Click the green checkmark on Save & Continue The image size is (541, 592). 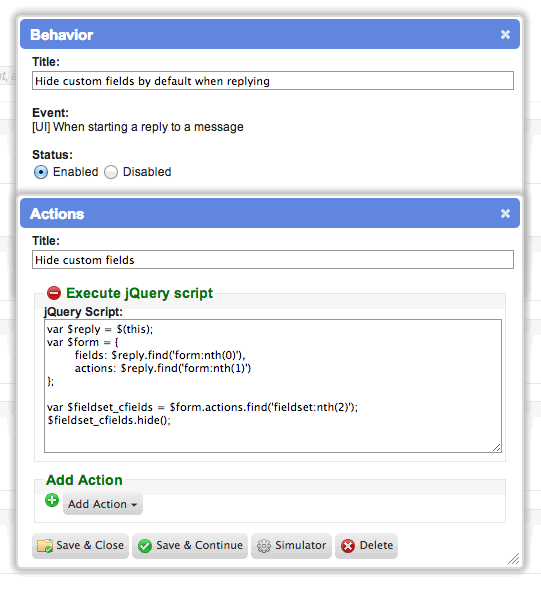point(145,546)
